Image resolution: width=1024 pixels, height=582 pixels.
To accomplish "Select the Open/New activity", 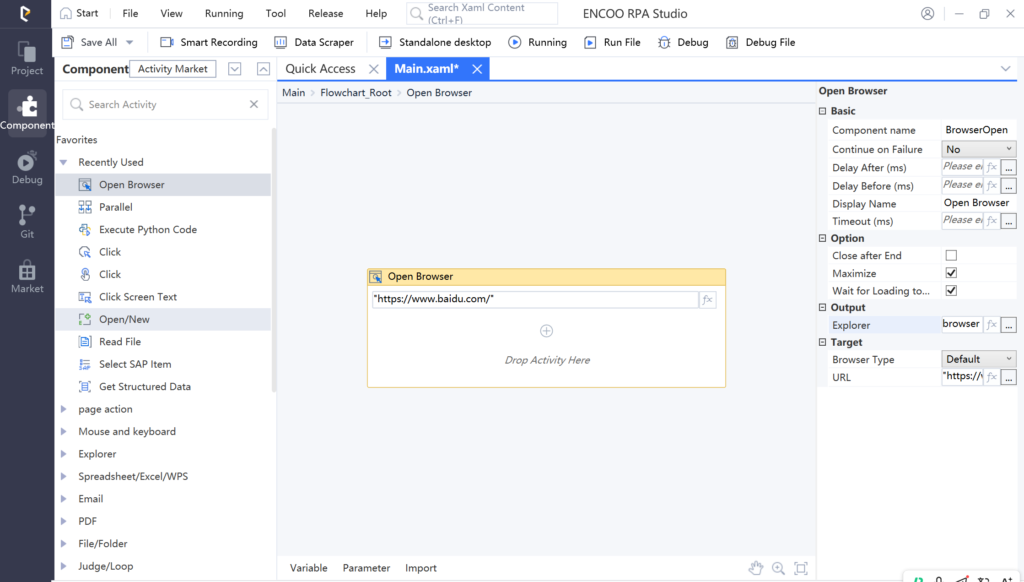I will pos(163,319).
